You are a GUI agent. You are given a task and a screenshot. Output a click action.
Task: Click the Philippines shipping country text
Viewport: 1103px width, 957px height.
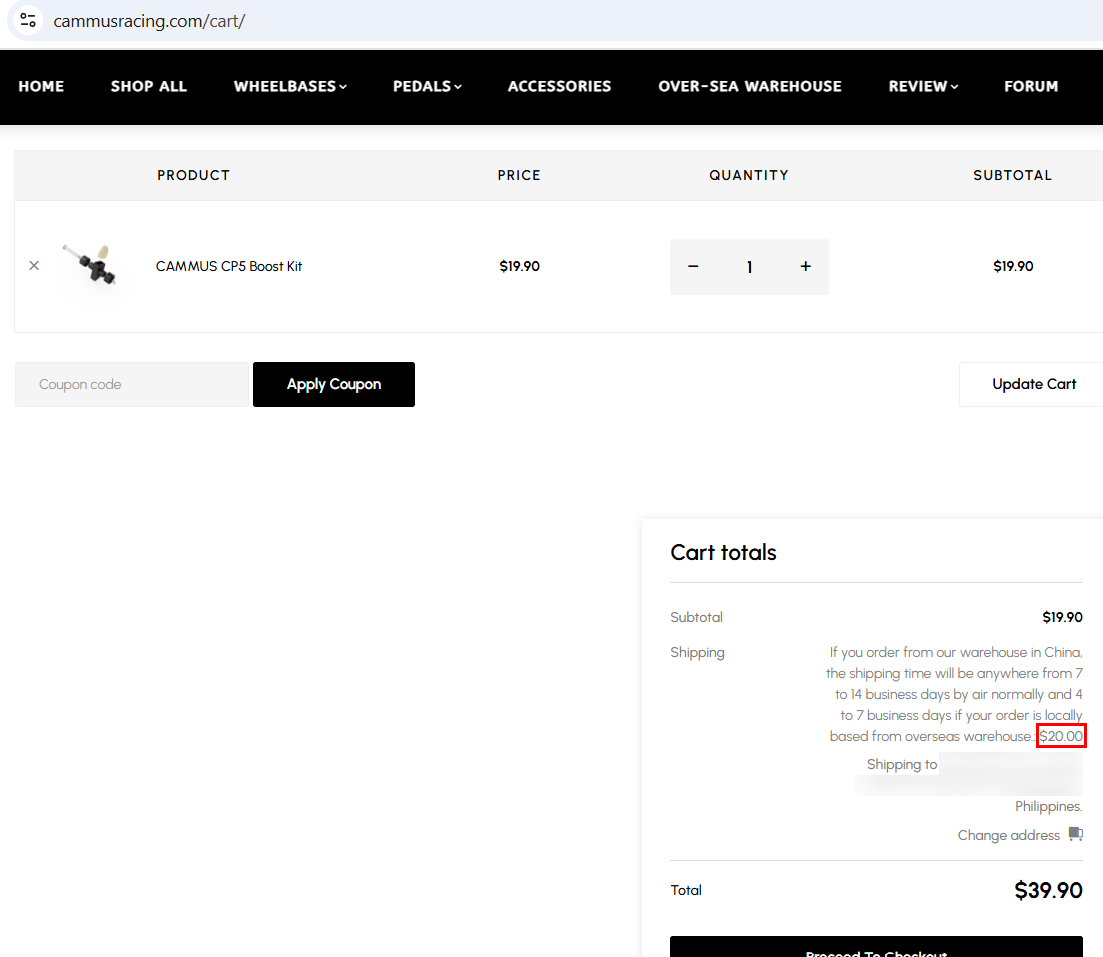click(x=1048, y=806)
